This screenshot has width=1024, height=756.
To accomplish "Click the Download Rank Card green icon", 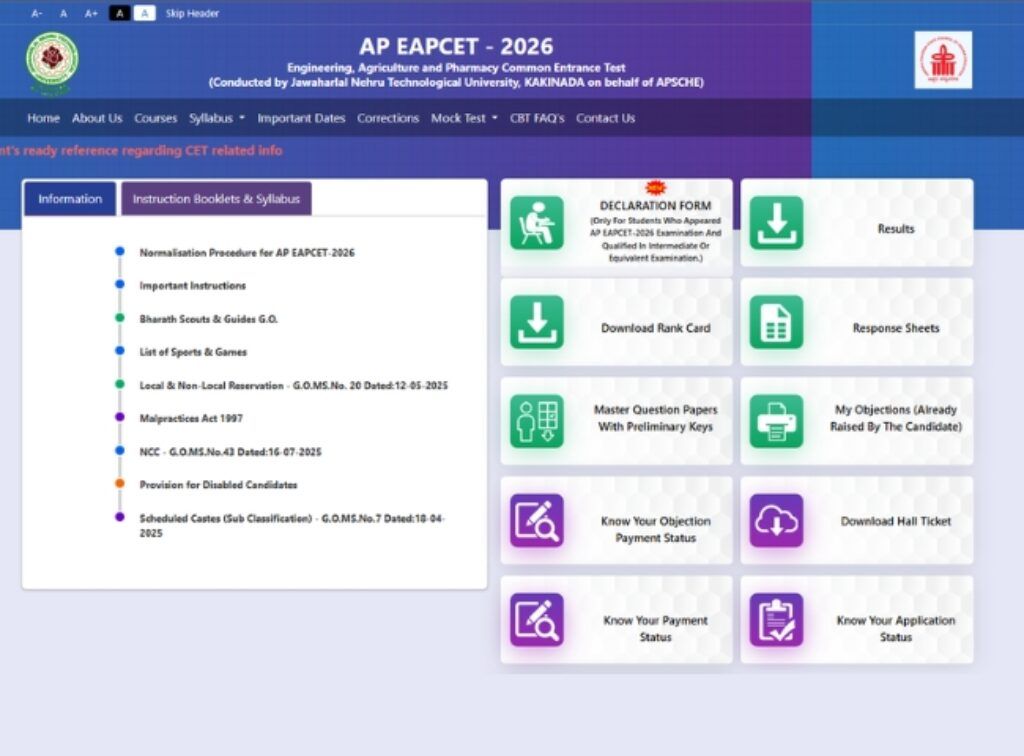I will click(536, 322).
